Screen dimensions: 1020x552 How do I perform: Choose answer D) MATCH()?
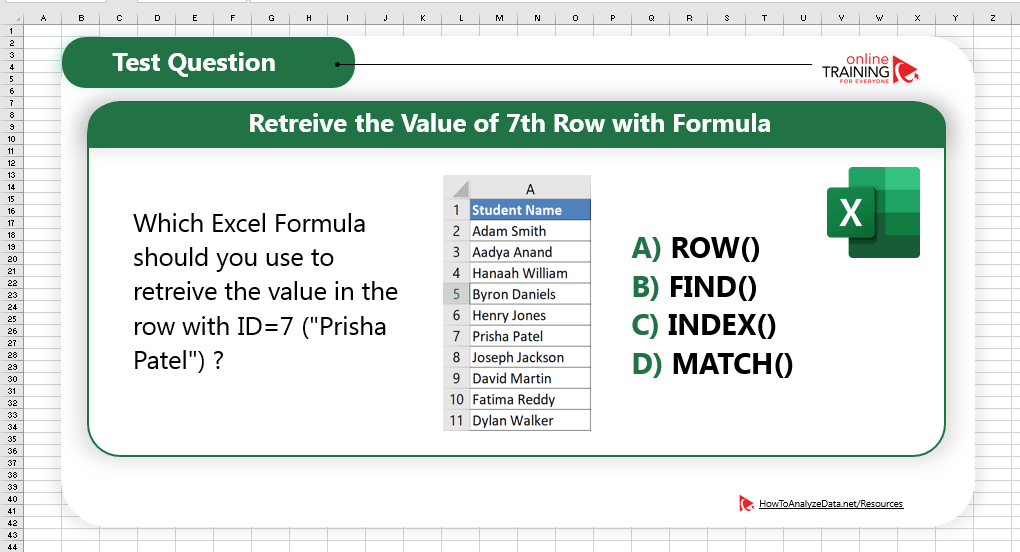point(712,363)
